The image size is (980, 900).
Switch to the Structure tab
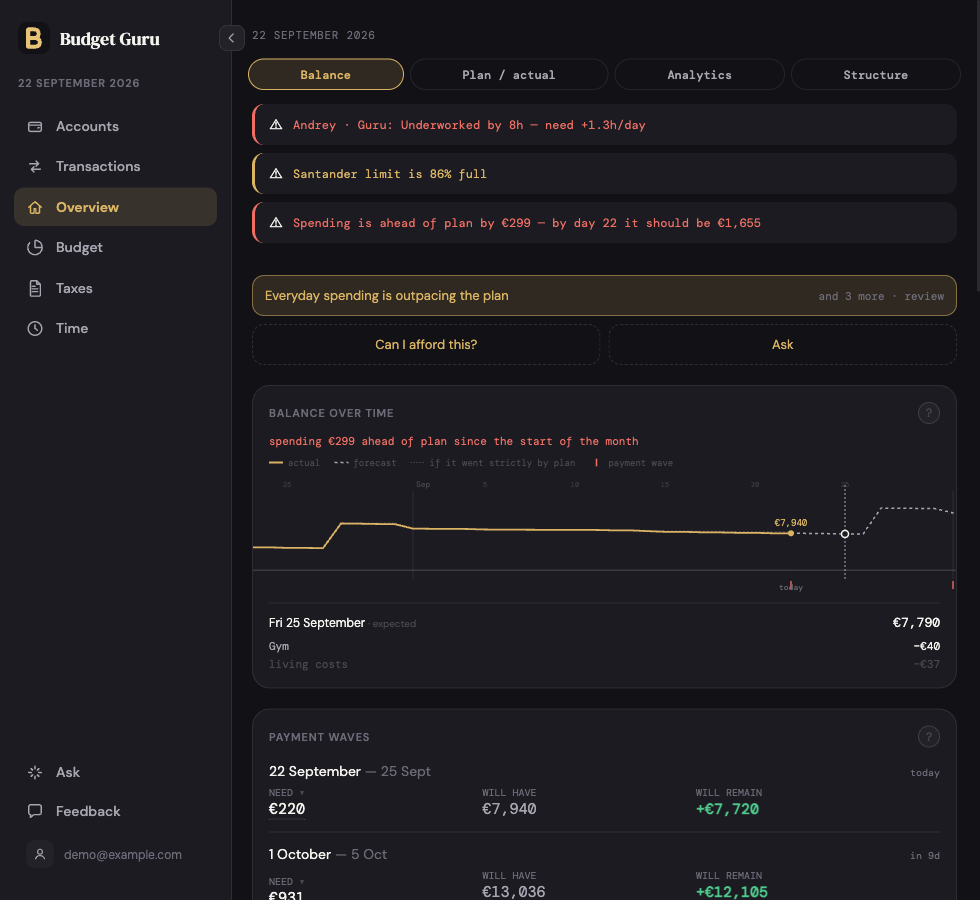(875, 74)
